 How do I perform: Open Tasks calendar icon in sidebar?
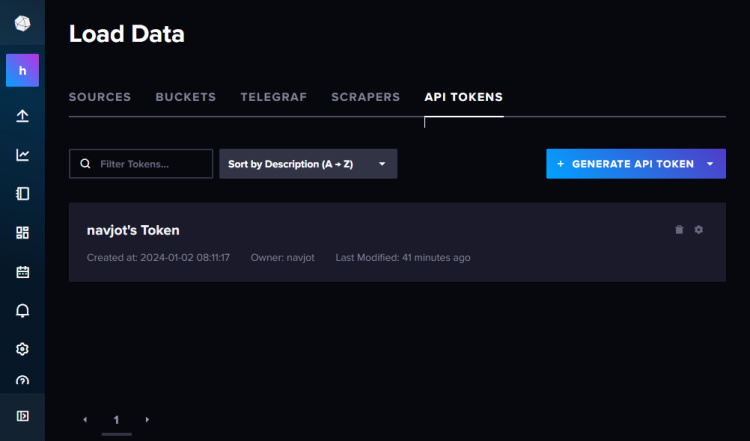(x=22, y=272)
